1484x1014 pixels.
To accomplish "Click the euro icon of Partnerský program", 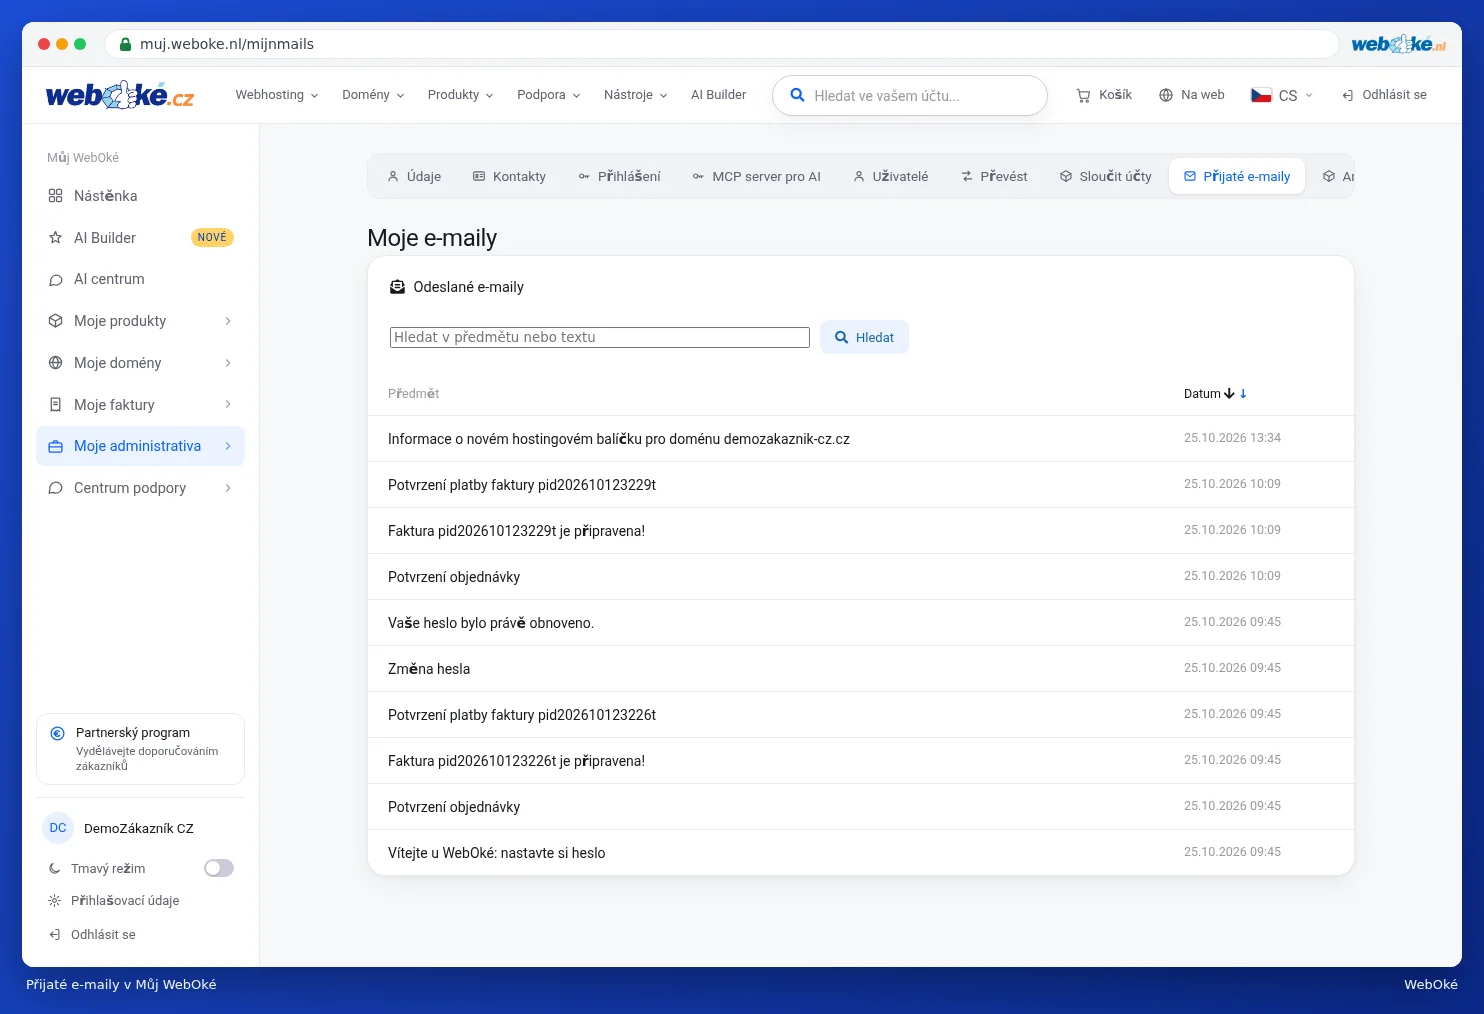I will pyautogui.click(x=58, y=733).
